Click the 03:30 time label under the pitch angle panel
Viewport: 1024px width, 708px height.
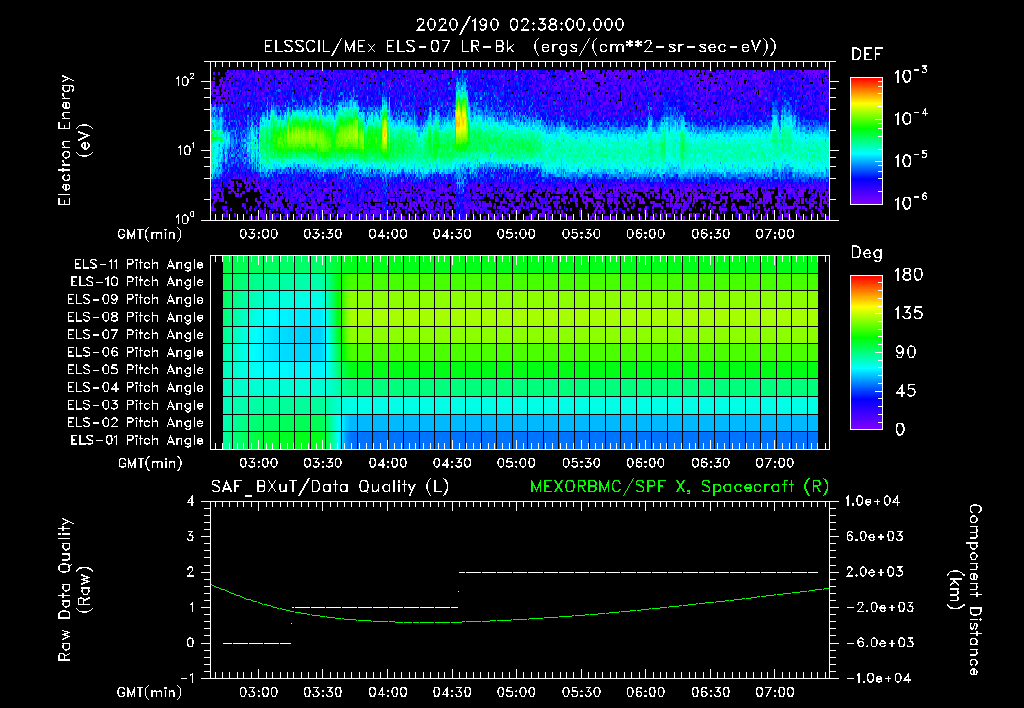[323, 463]
